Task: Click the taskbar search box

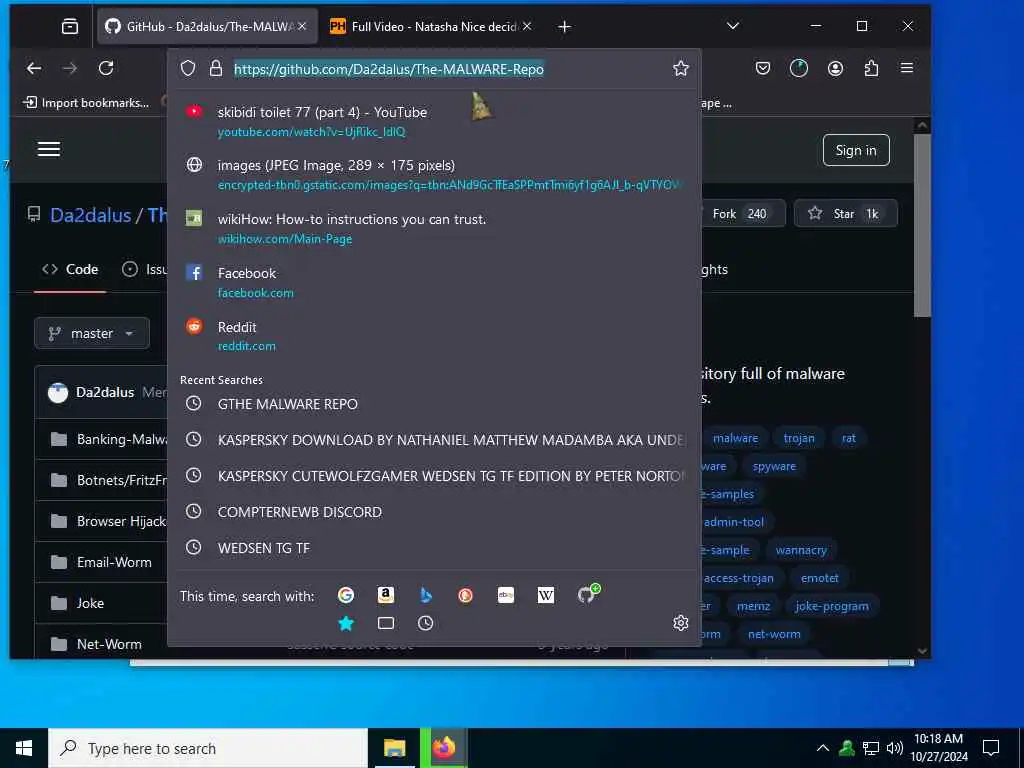Action: point(208,748)
